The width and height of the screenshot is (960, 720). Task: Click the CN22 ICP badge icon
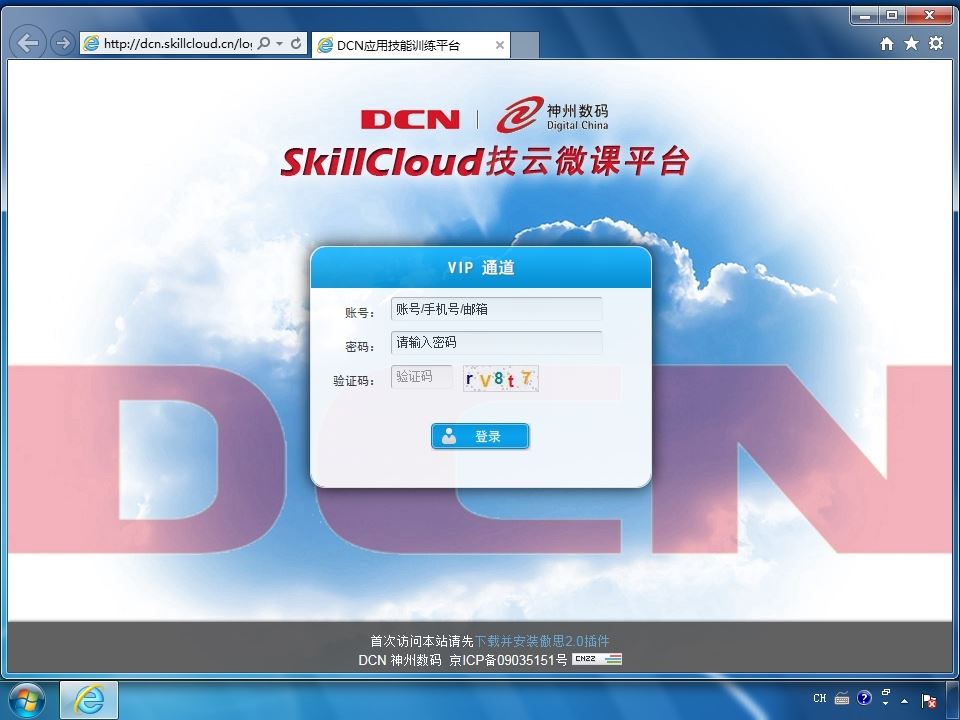597,659
